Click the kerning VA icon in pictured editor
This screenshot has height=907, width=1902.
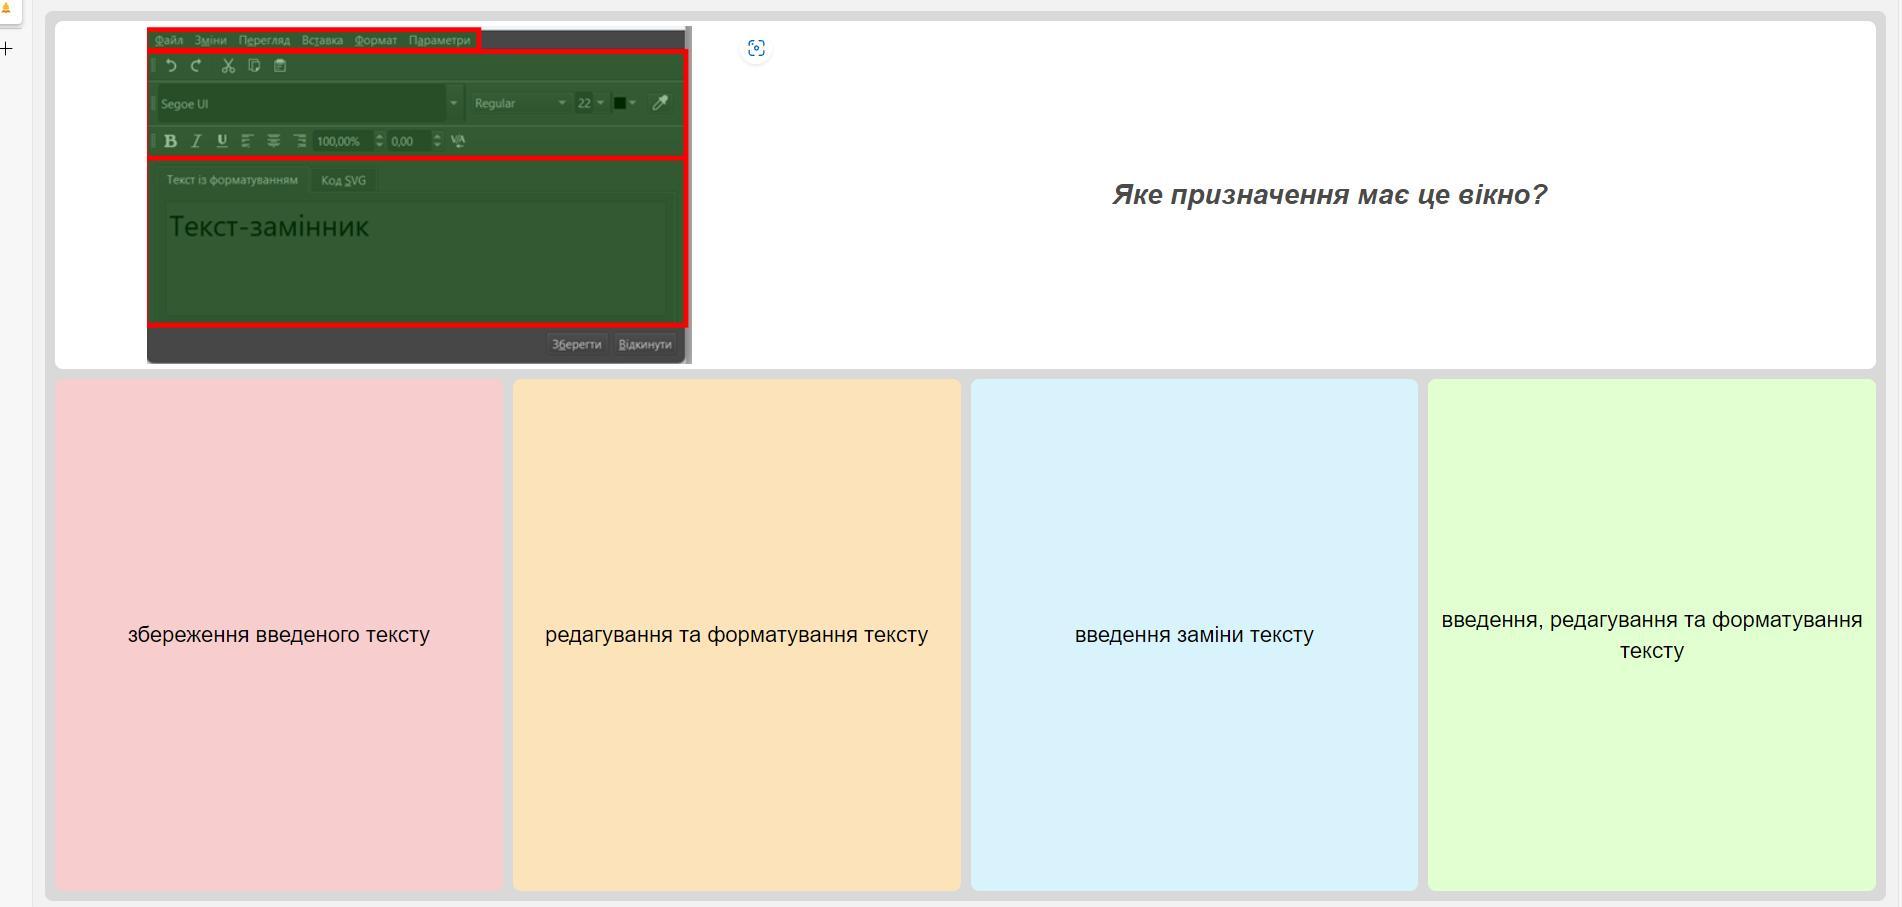pos(458,141)
